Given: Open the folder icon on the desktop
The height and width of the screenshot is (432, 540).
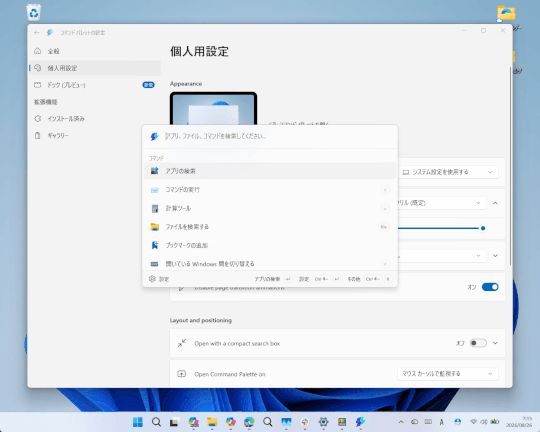Looking at the screenshot, I should click(x=506, y=14).
